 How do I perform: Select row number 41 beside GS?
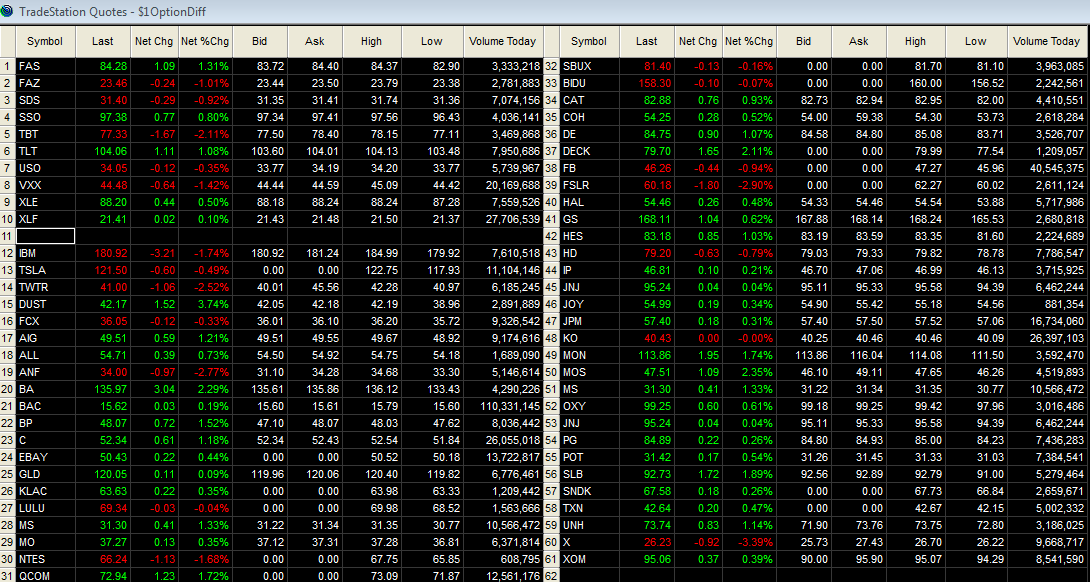551,220
